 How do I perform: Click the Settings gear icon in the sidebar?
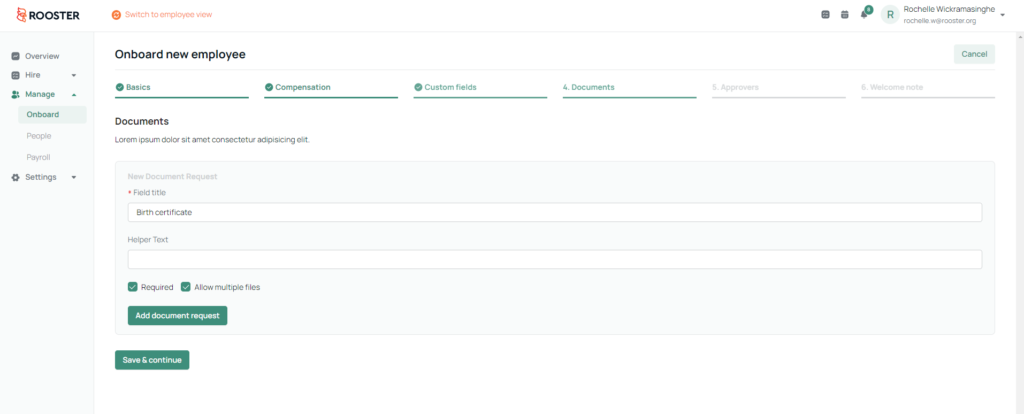pyautogui.click(x=16, y=177)
